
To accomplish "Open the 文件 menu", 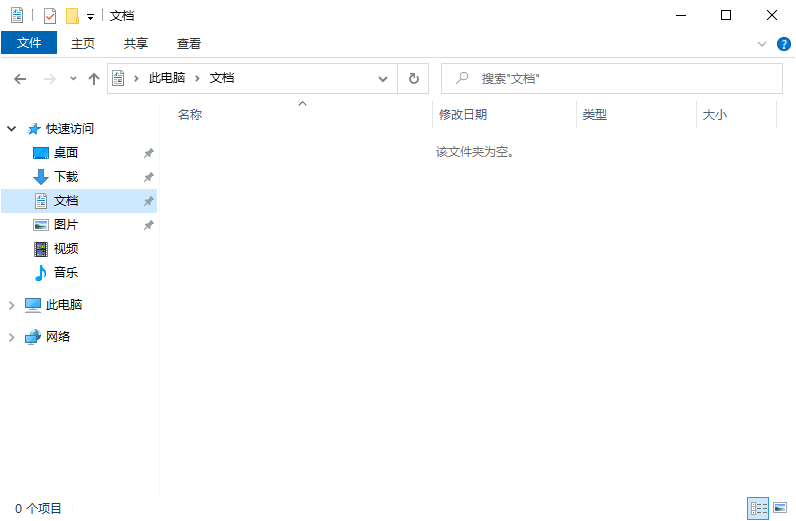I will coord(29,44).
